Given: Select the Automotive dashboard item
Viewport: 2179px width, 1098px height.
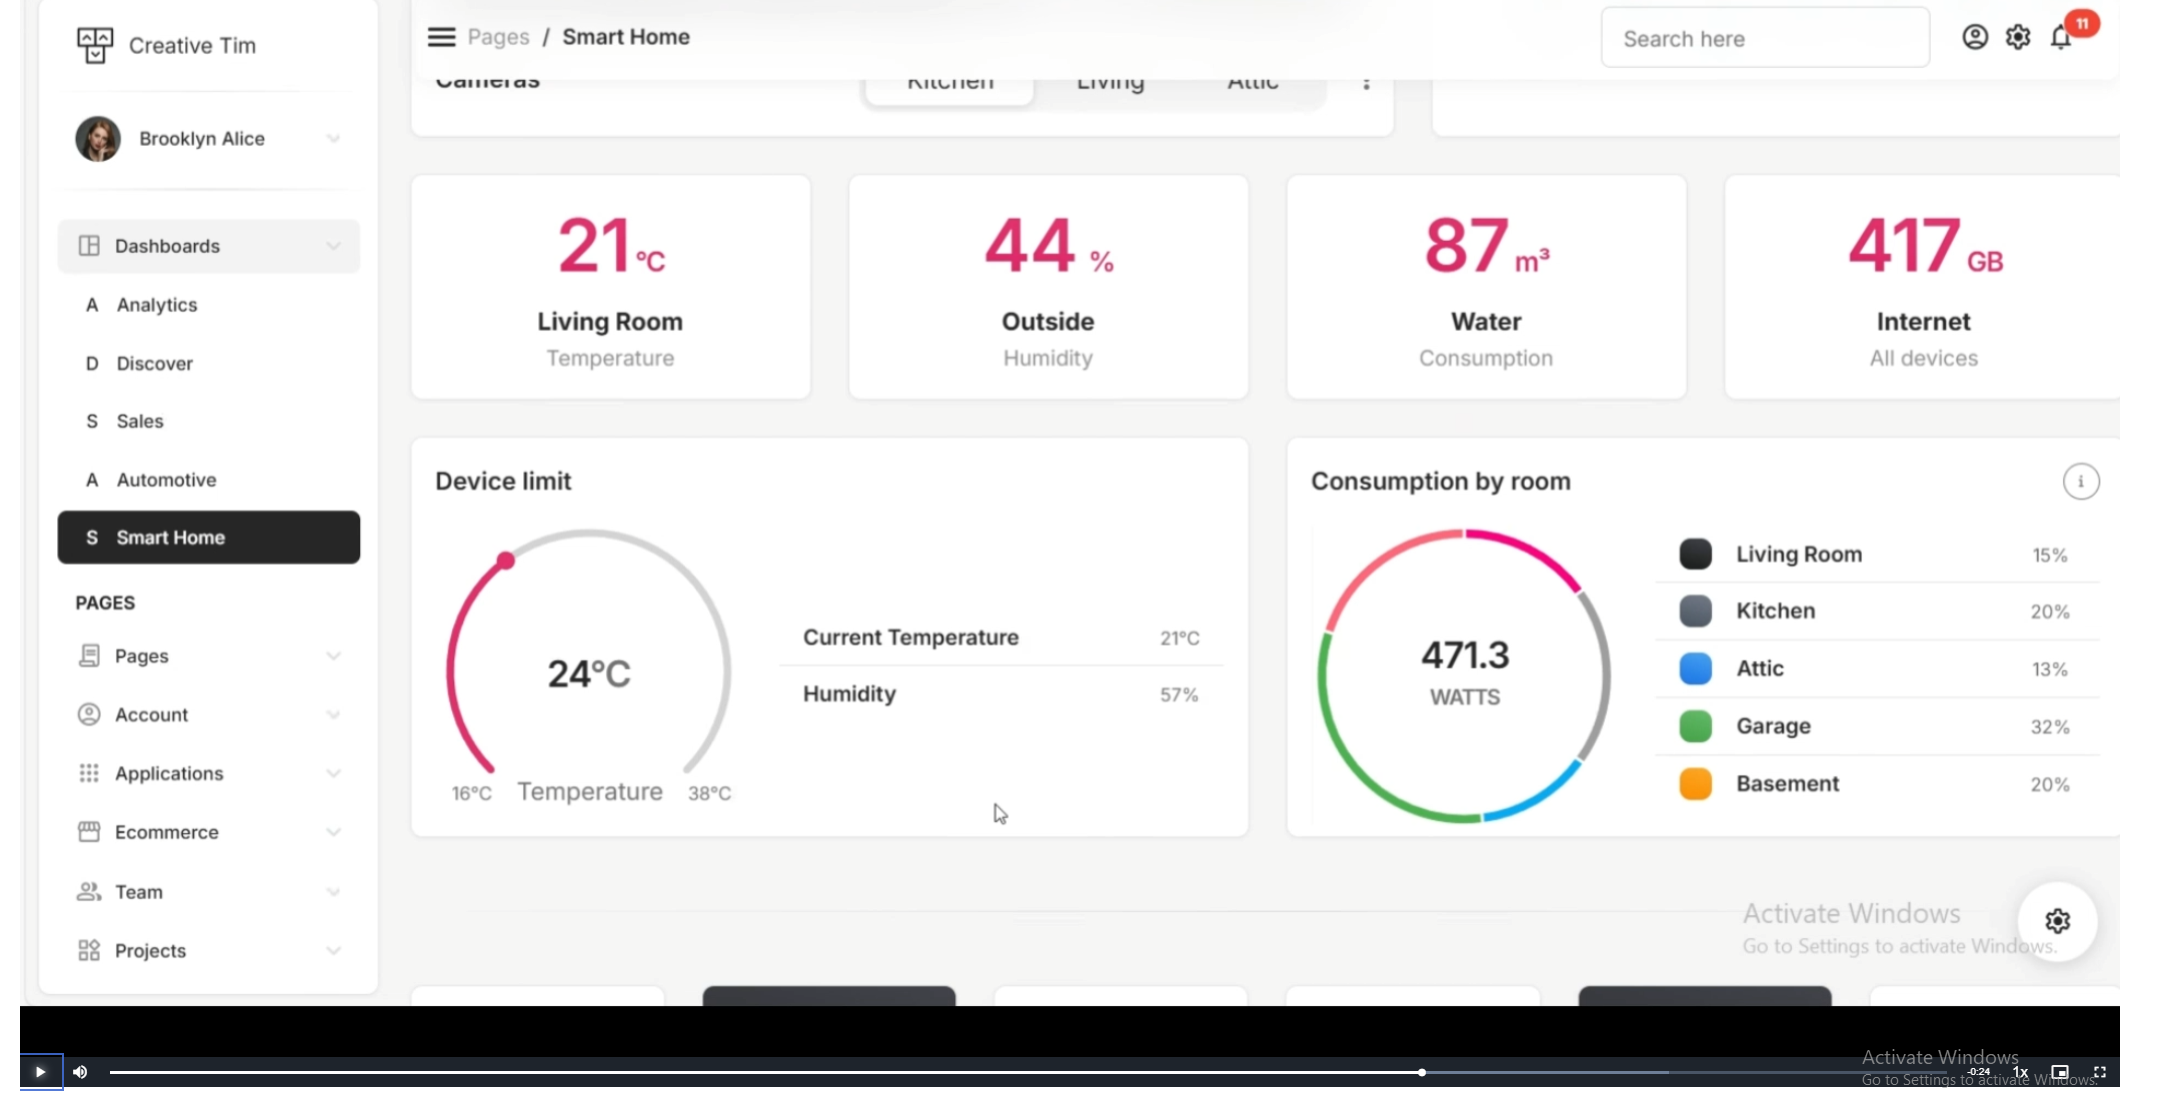Looking at the screenshot, I should tap(166, 480).
